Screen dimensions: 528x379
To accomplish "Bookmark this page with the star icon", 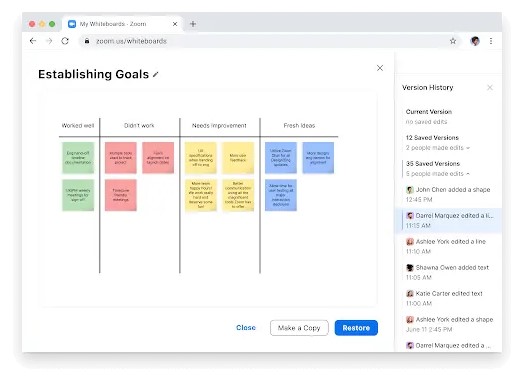I will pyautogui.click(x=453, y=41).
